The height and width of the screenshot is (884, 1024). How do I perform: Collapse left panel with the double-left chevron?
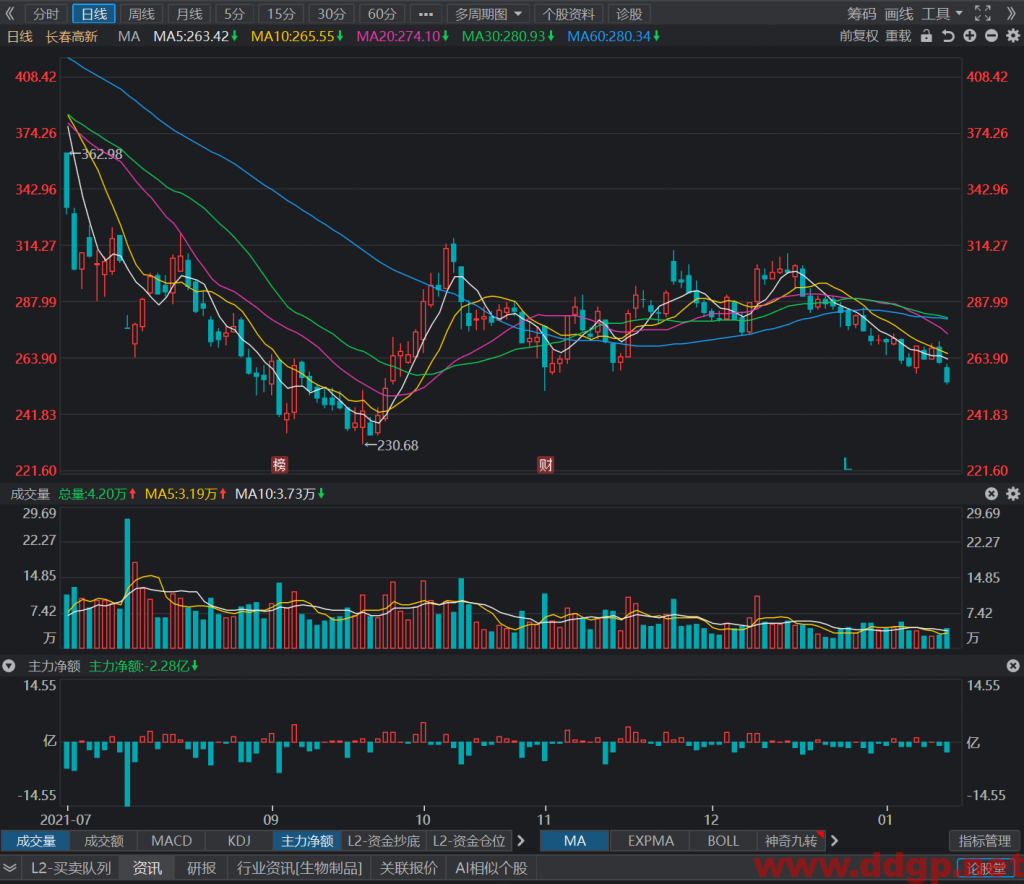(x=10, y=13)
